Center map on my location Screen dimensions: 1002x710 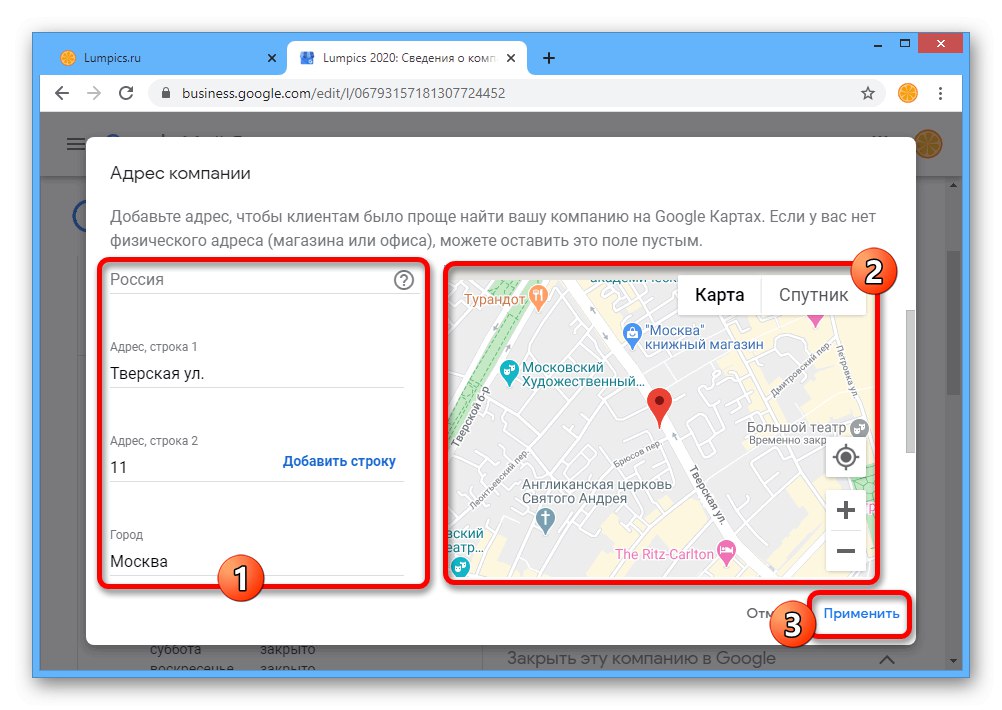pos(845,457)
